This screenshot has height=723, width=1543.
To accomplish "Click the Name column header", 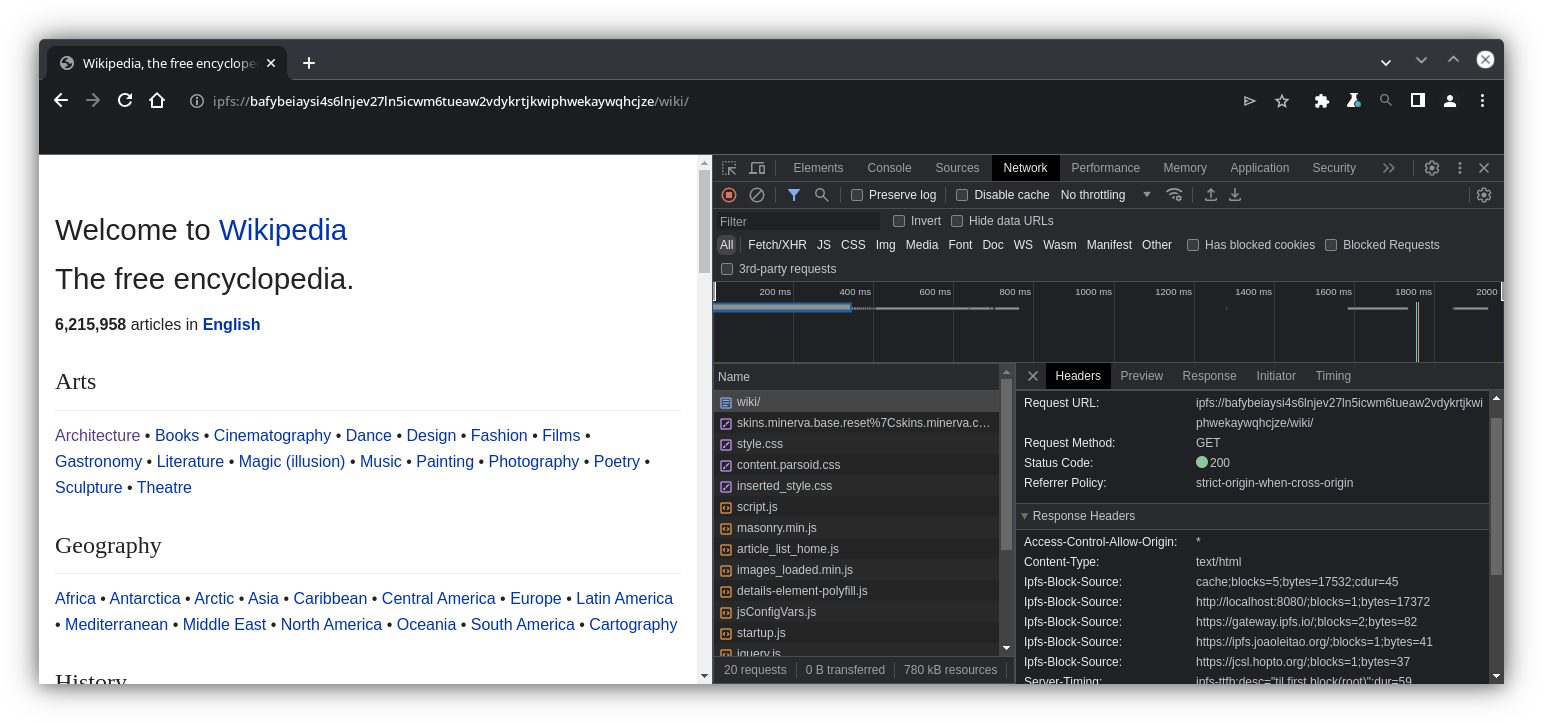I will click(x=857, y=376).
